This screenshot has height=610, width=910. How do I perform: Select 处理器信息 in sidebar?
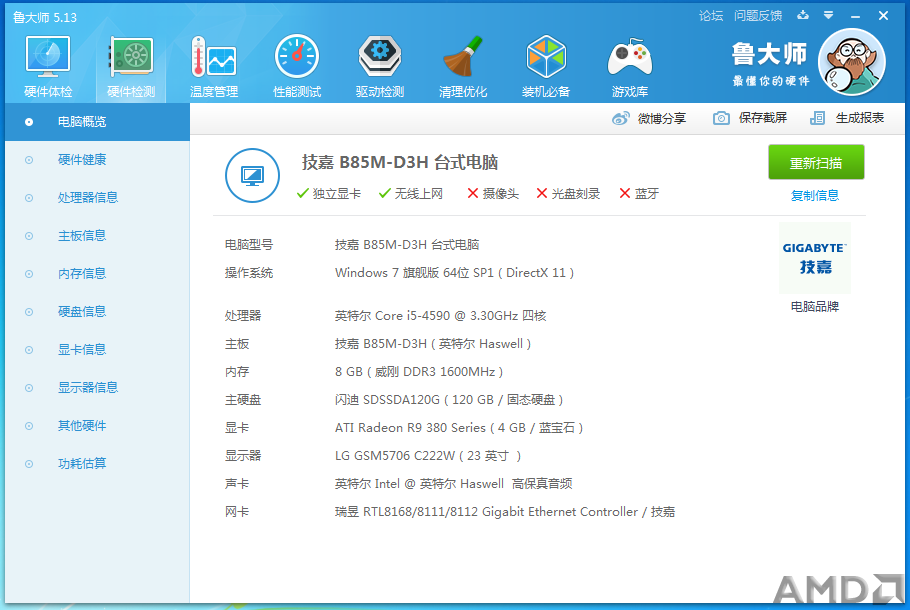coord(98,198)
